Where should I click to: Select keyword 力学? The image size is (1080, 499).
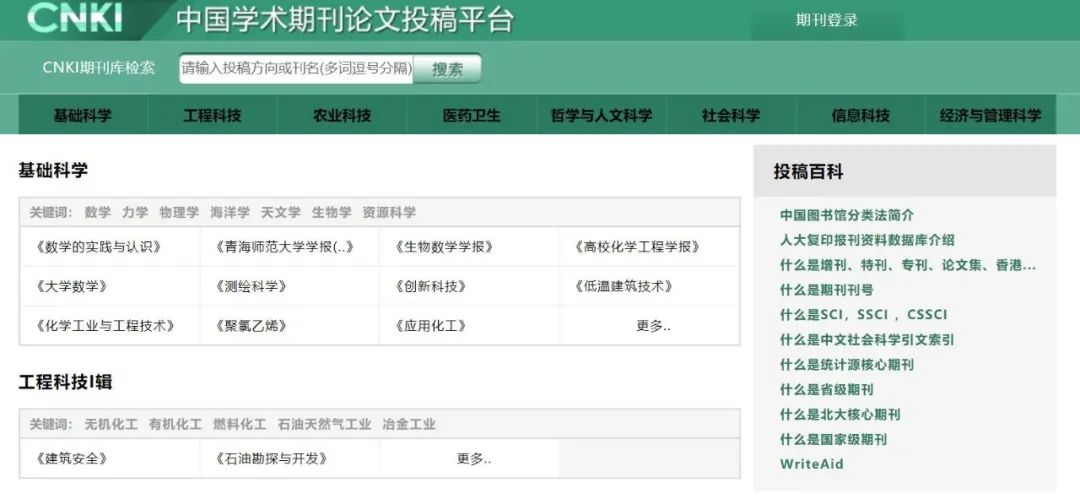coord(135,212)
